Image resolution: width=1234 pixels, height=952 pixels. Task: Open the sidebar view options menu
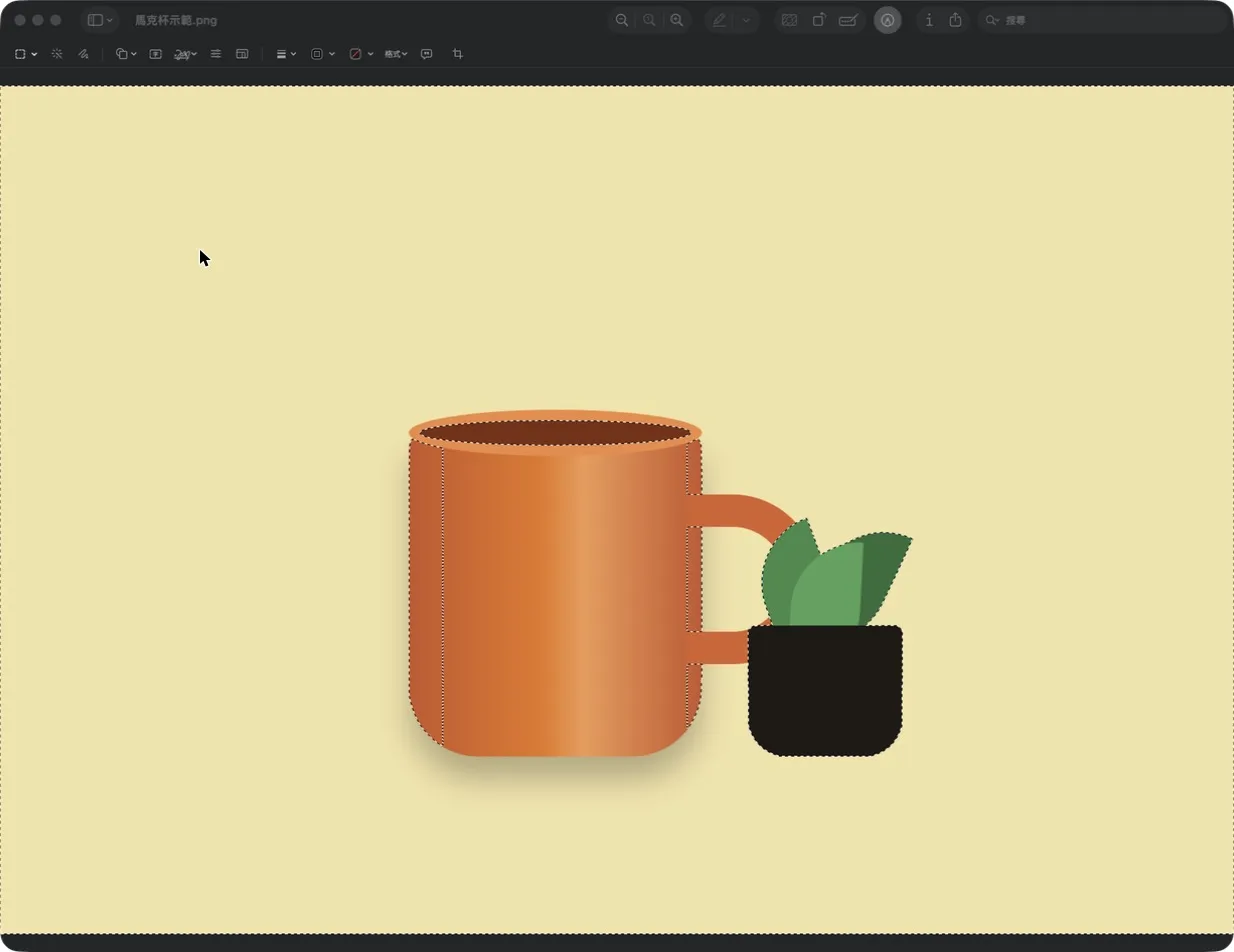(x=100, y=20)
